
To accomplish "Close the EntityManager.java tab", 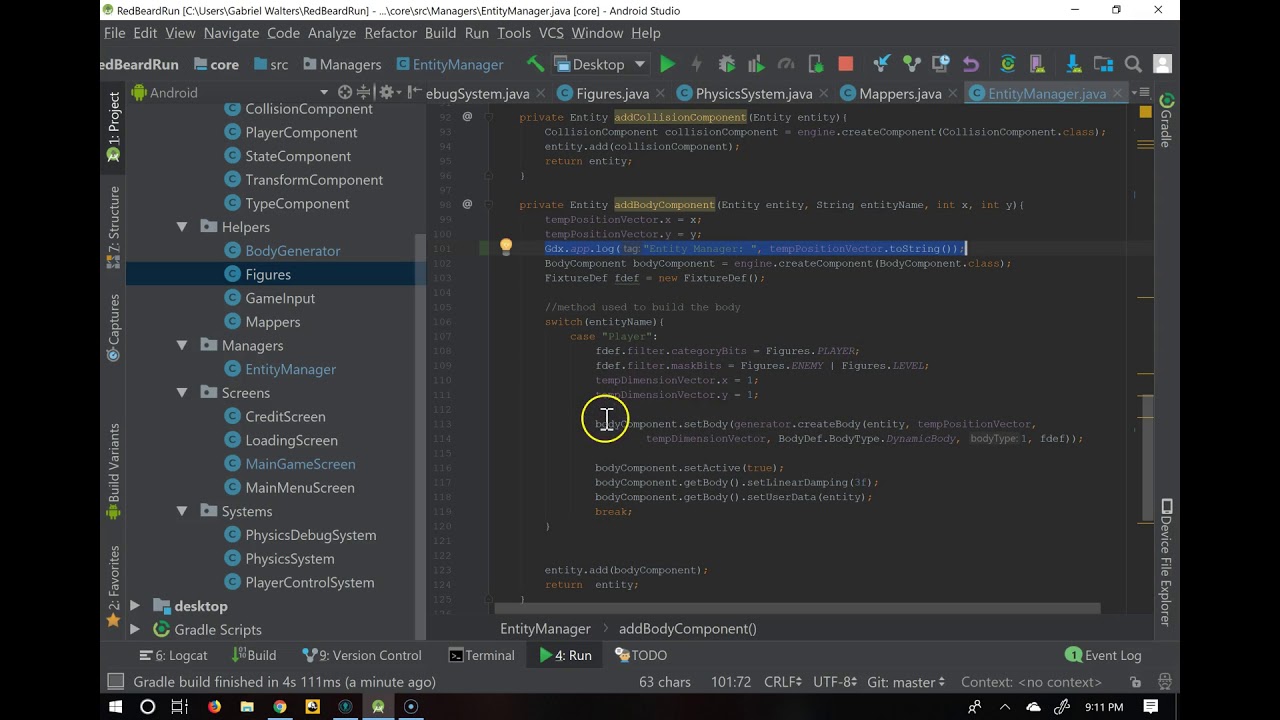I will pyautogui.click(x=1116, y=93).
